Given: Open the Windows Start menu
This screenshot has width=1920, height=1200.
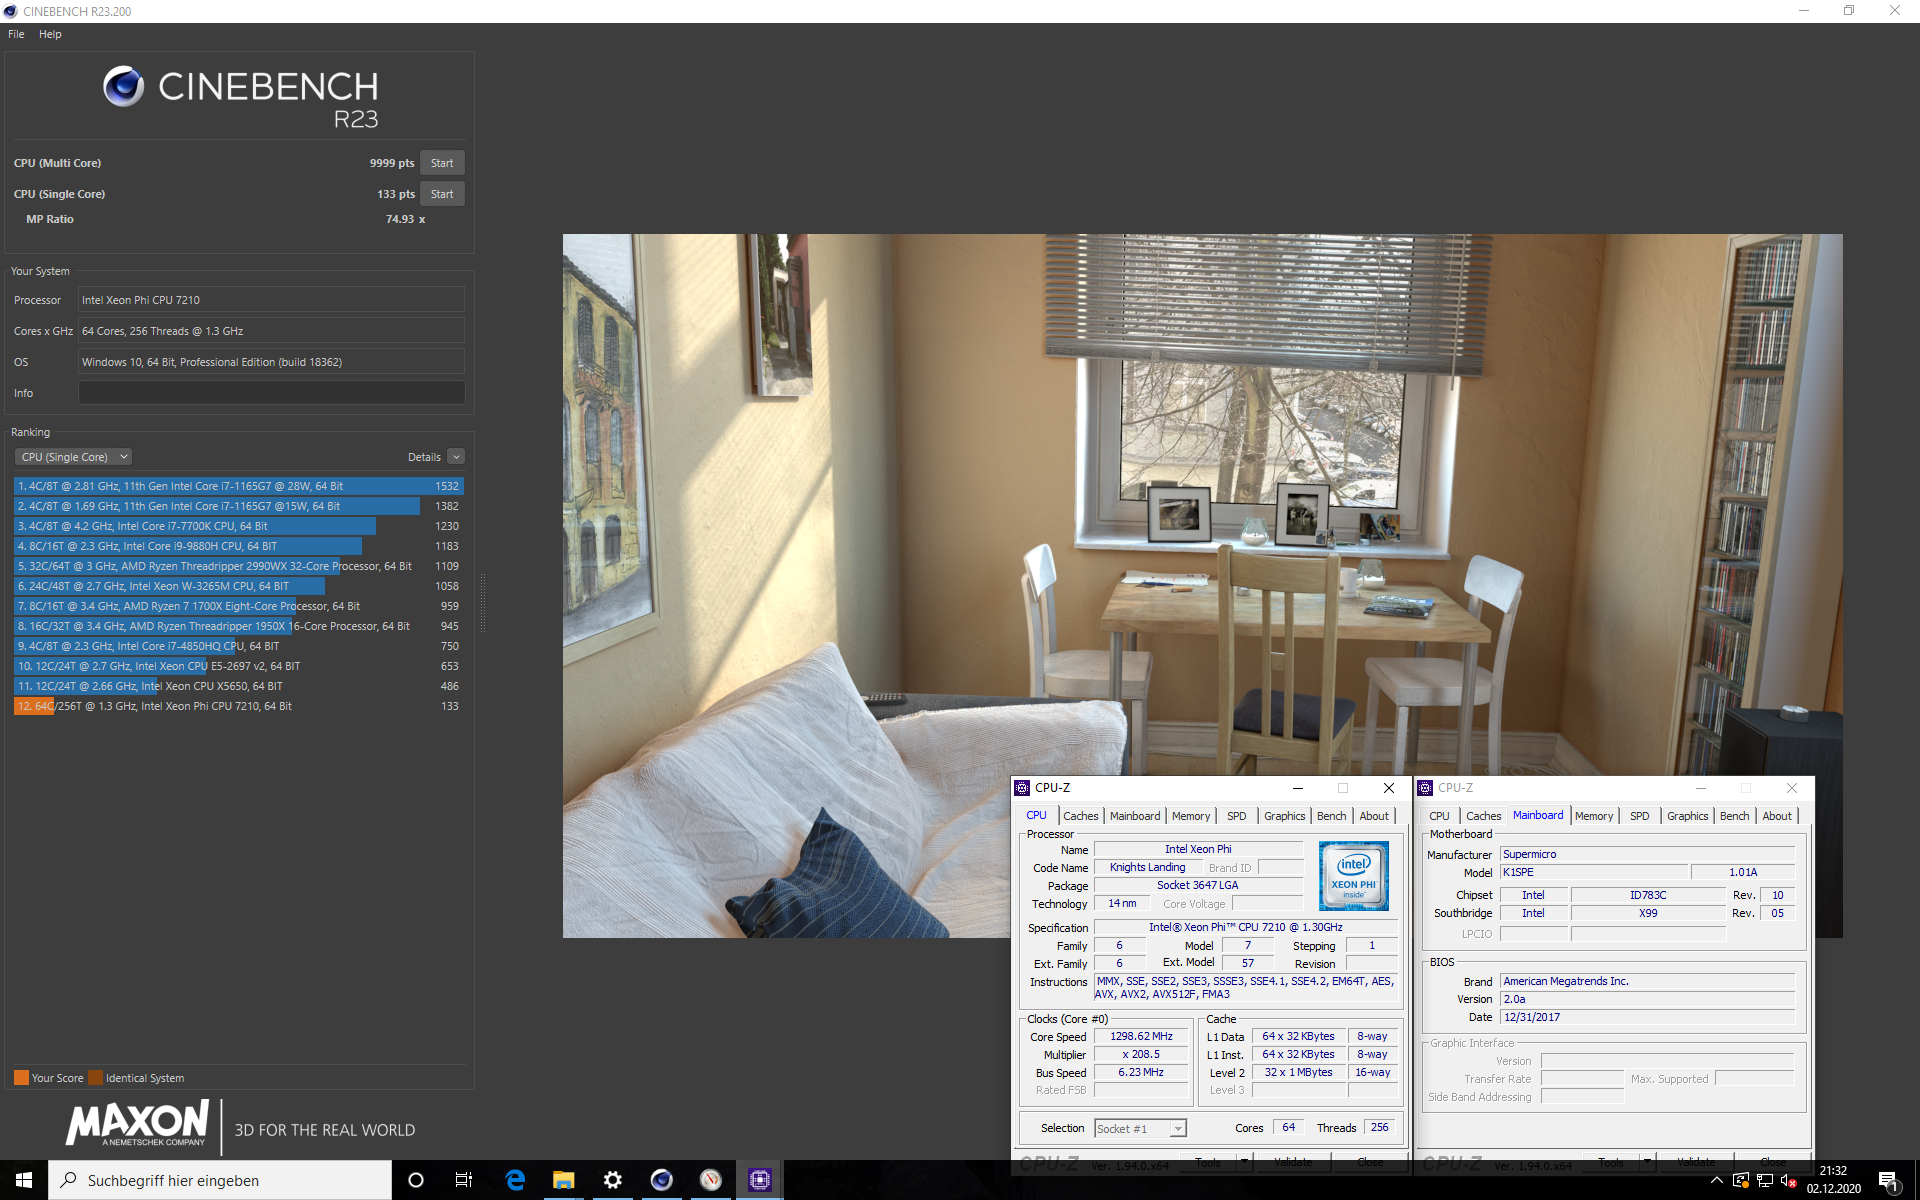Looking at the screenshot, I should point(24,1180).
